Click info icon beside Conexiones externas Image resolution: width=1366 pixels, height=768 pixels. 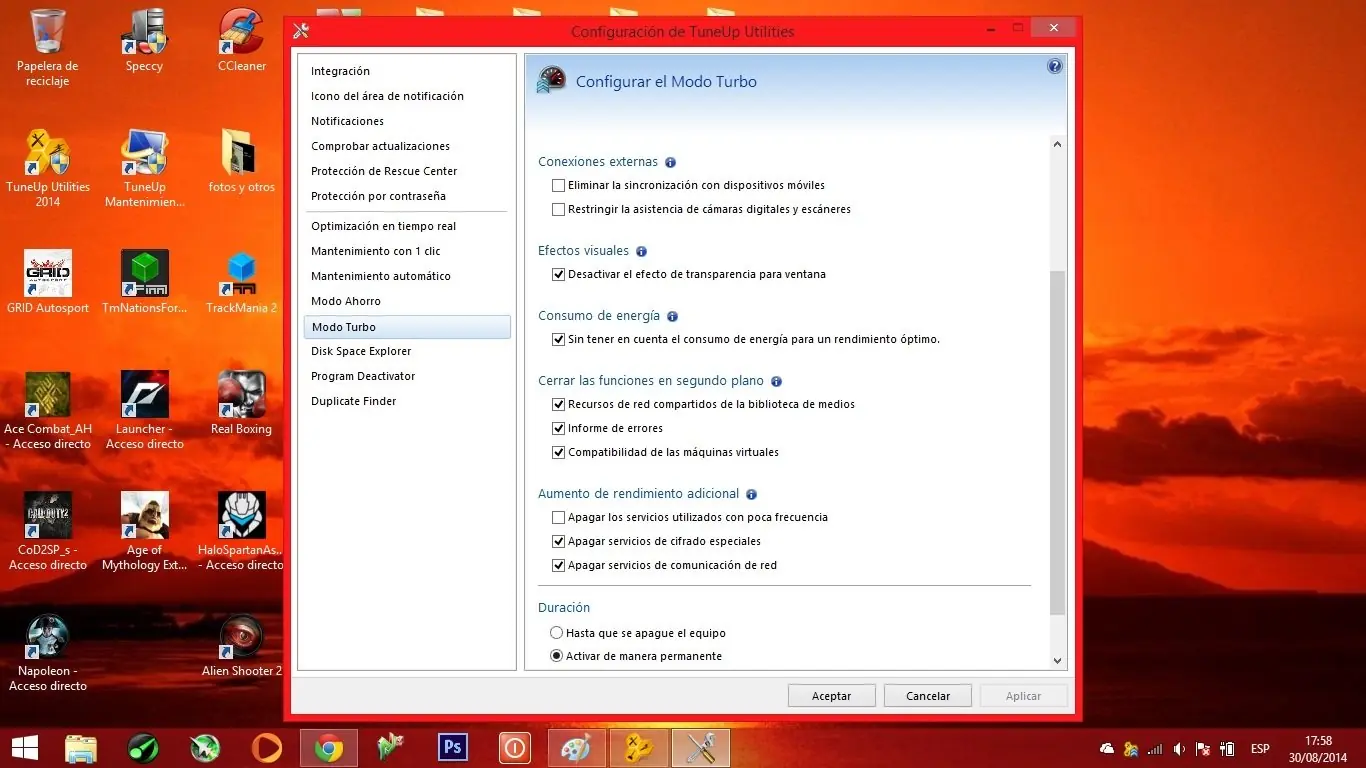[x=670, y=162]
